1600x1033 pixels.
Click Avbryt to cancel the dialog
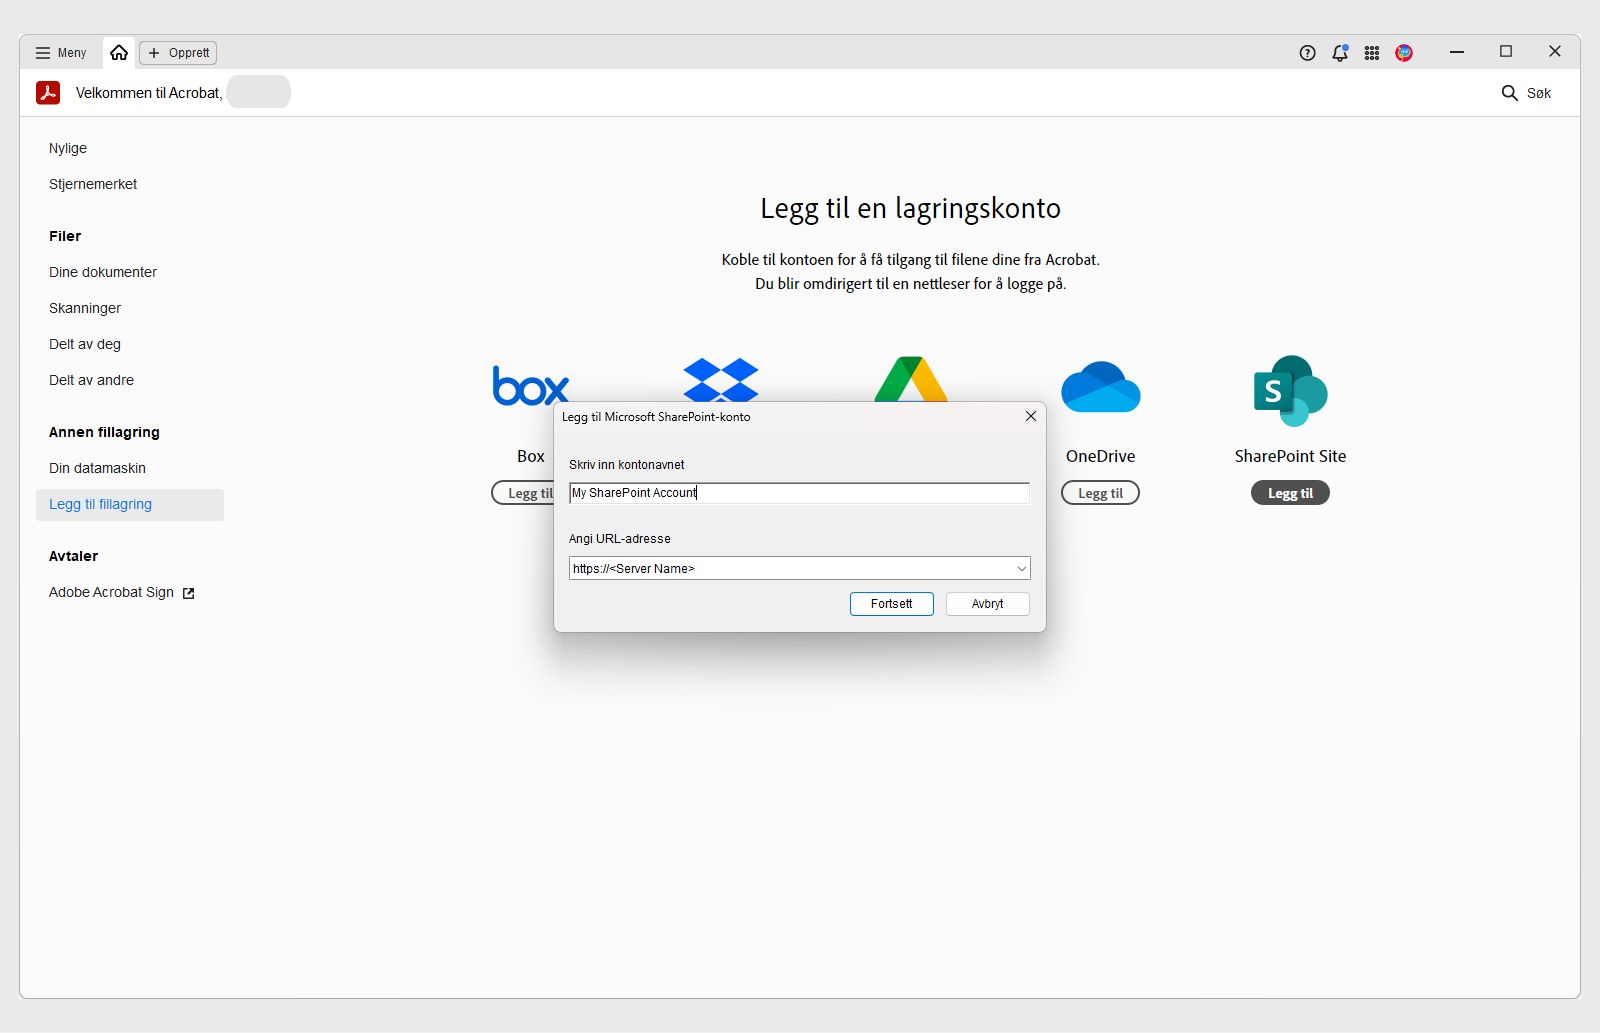[x=986, y=603]
